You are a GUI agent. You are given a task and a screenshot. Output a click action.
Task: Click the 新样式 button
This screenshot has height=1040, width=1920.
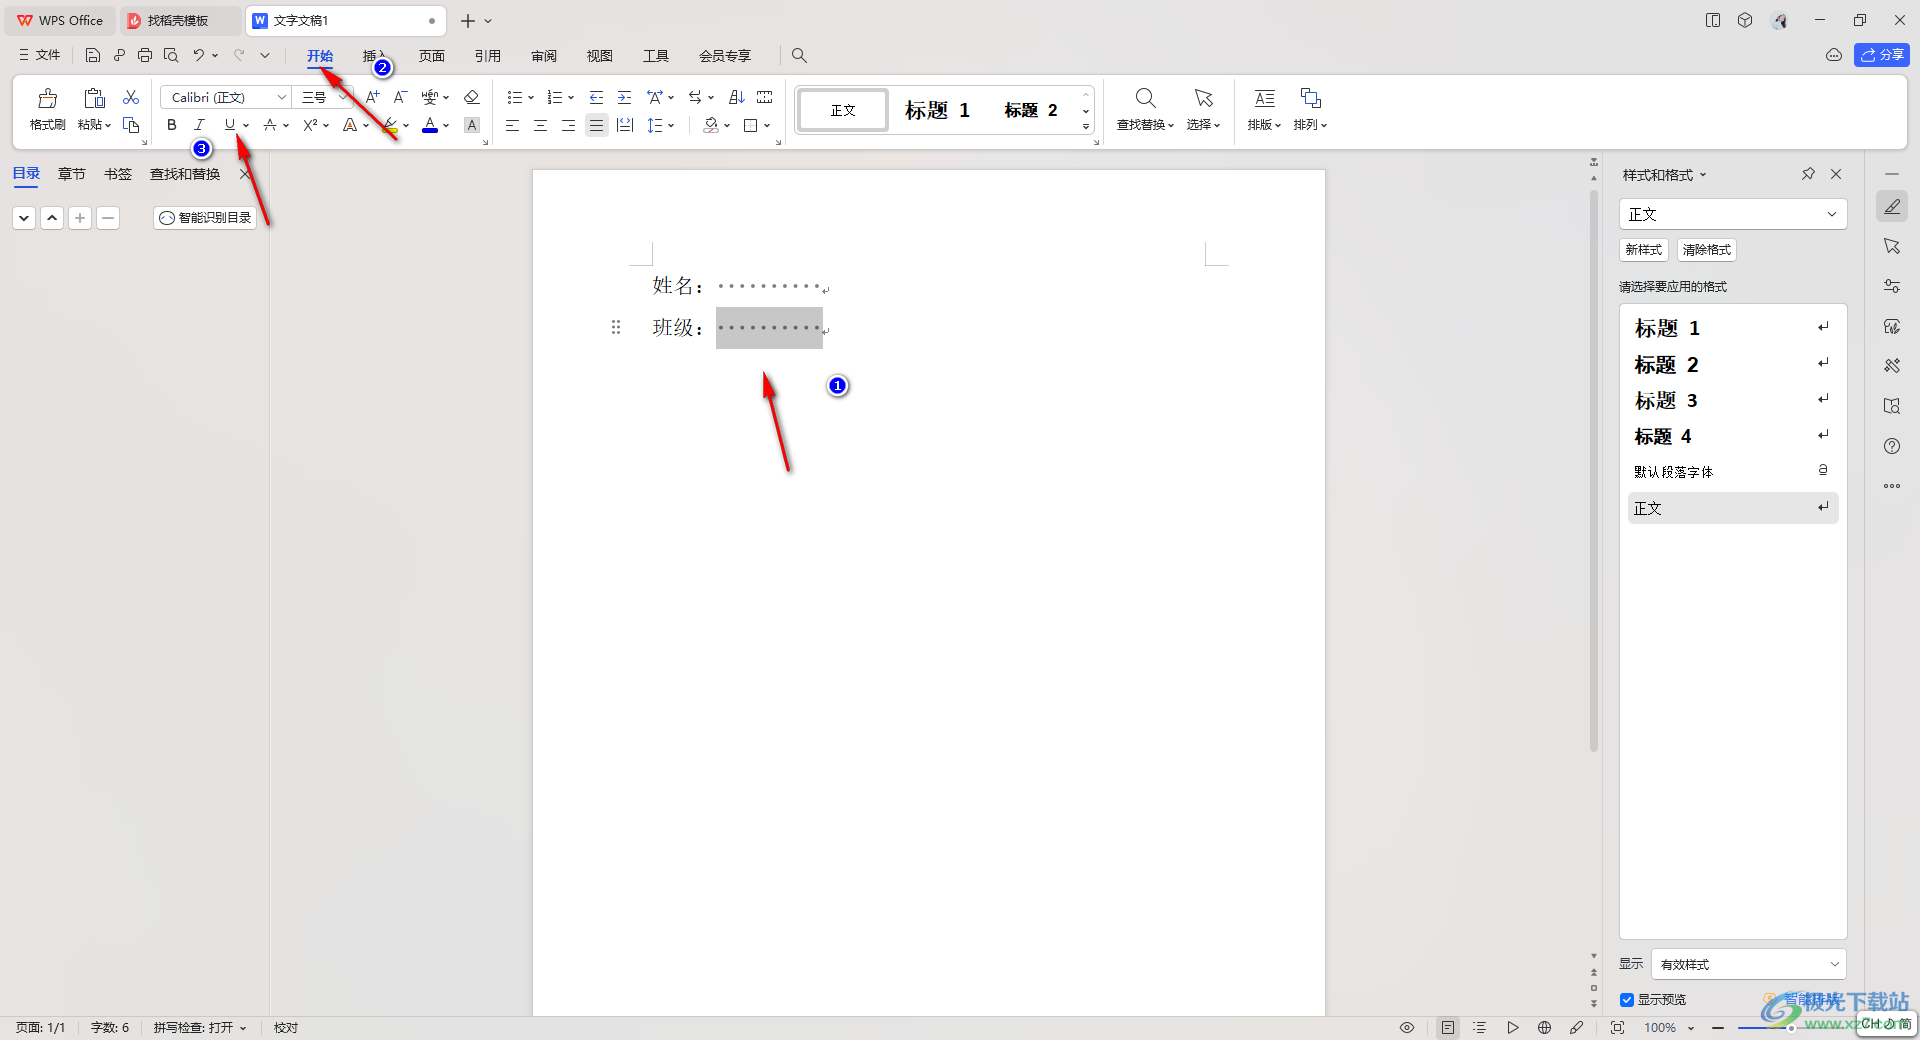[x=1643, y=250]
